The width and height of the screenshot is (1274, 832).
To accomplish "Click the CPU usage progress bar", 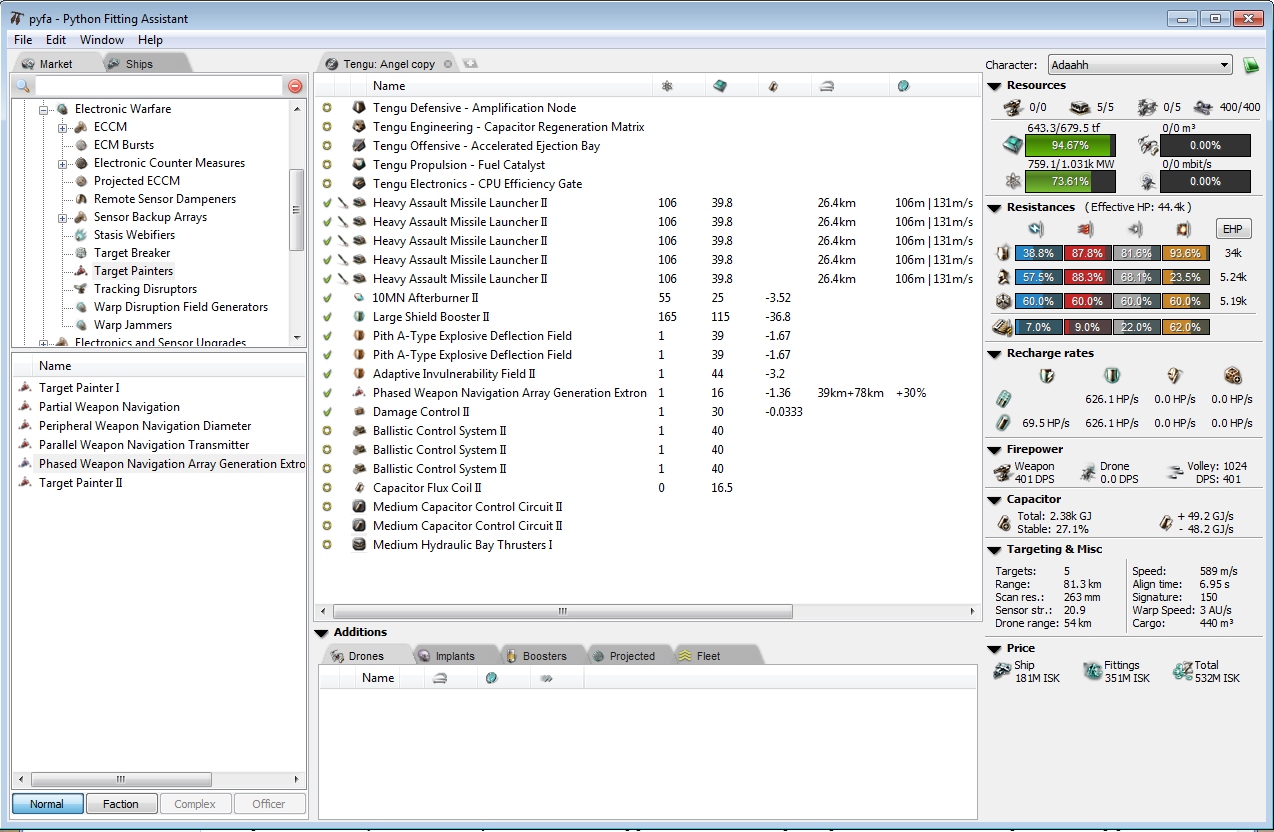I will (1070, 145).
